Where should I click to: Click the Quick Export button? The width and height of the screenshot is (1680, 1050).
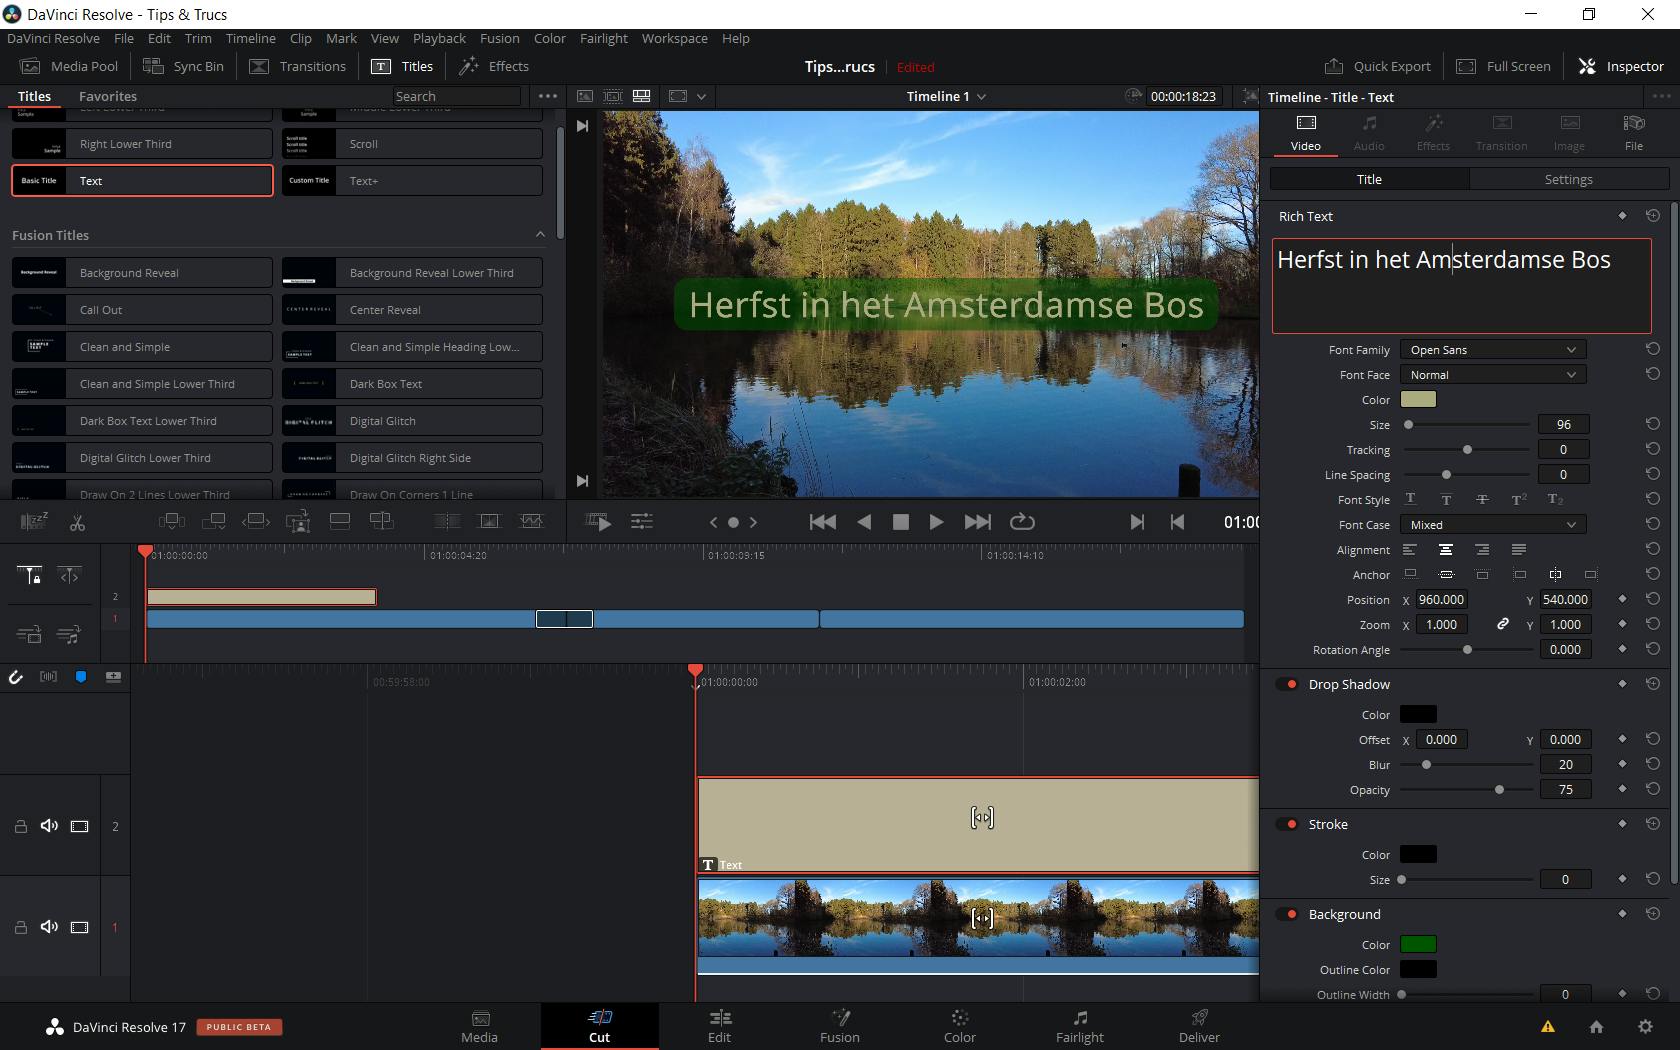click(x=1378, y=66)
